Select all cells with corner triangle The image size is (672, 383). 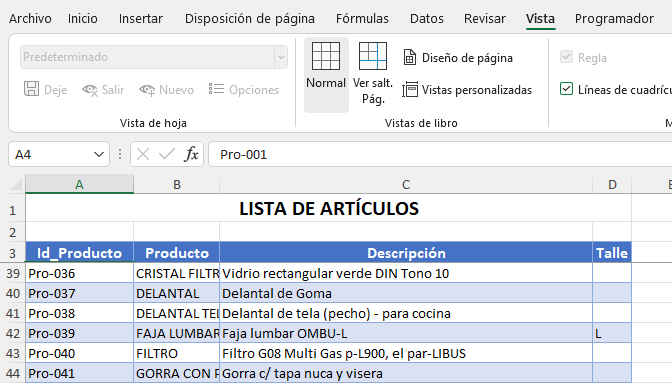tap(16, 185)
